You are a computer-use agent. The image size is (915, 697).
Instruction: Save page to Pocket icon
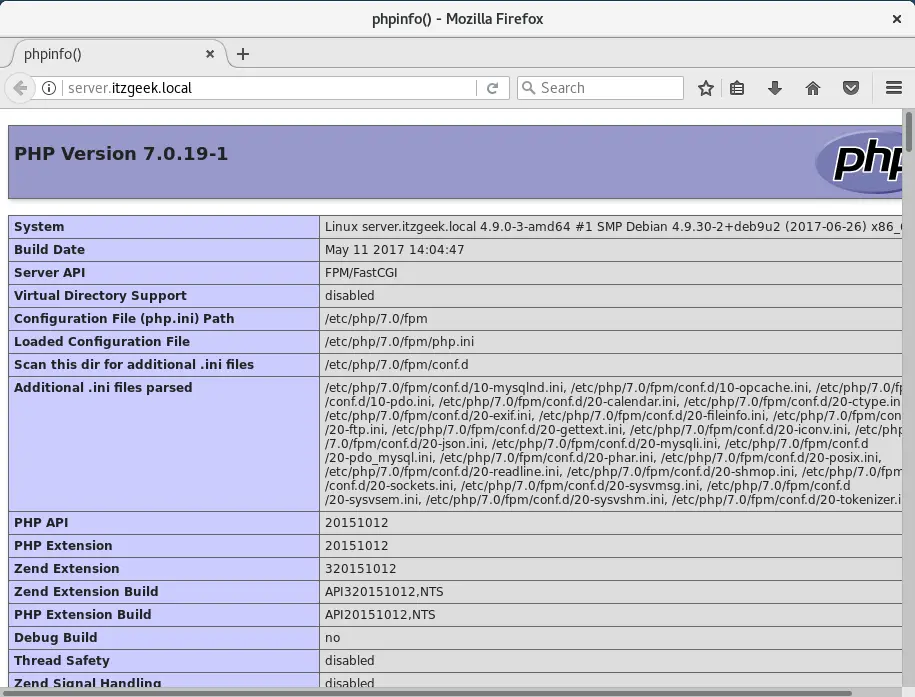pos(851,88)
